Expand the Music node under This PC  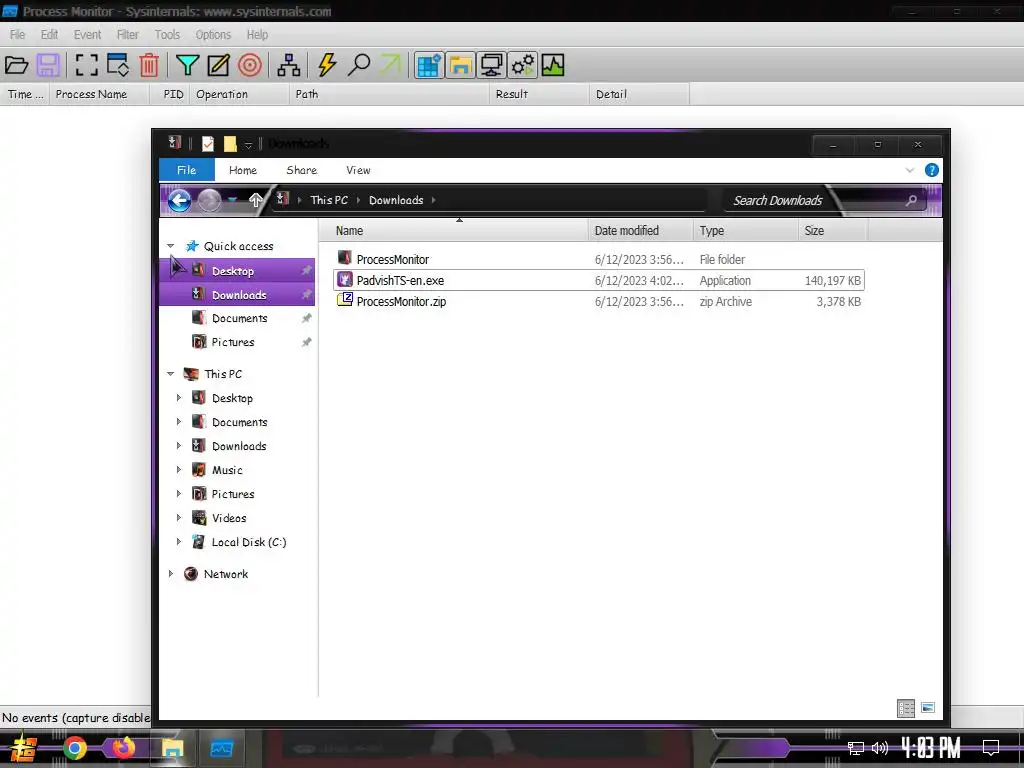point(179,470)
